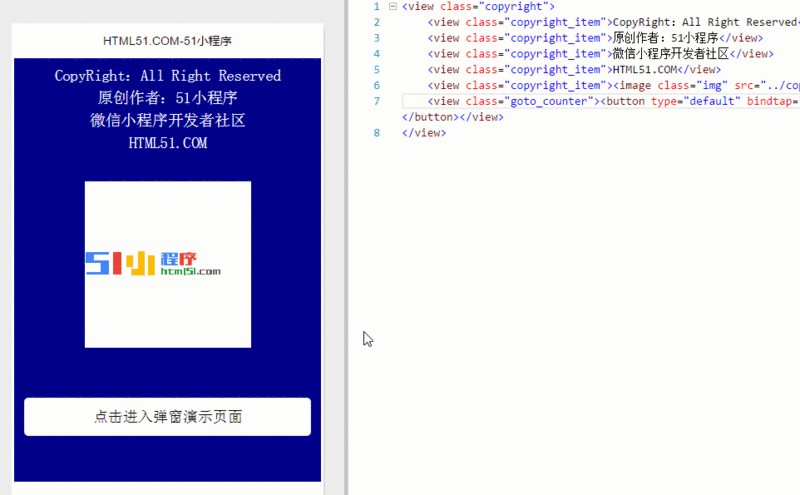The image size is (800, 495).
Task: Click line number 7 in editor
Action: tap(377, 102)
